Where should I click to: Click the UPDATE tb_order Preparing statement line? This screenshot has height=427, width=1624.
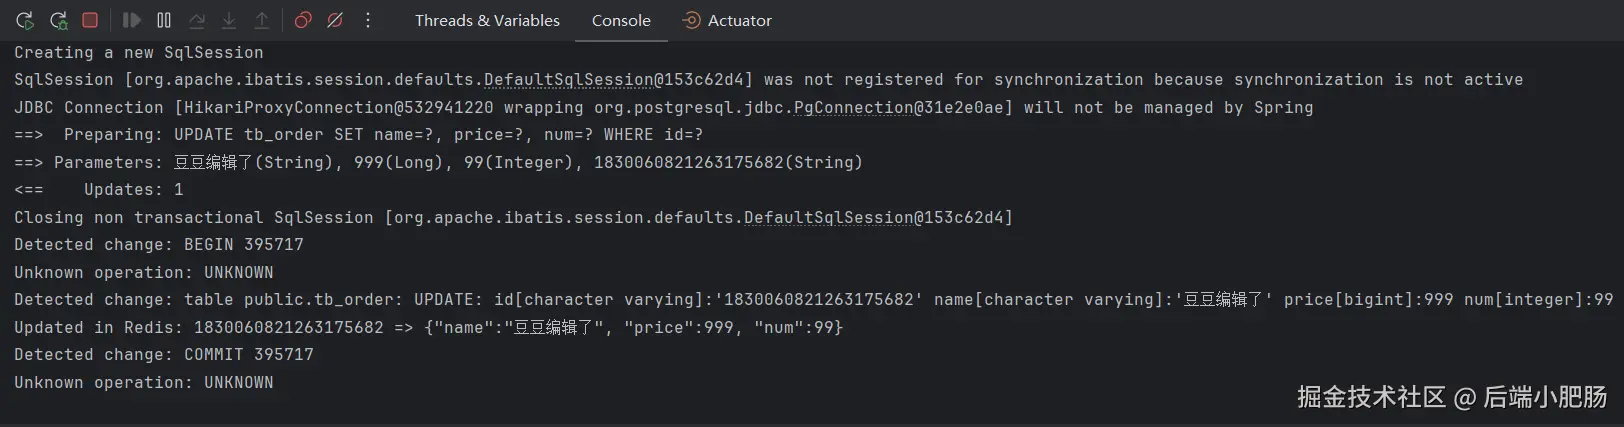[358, 135]
